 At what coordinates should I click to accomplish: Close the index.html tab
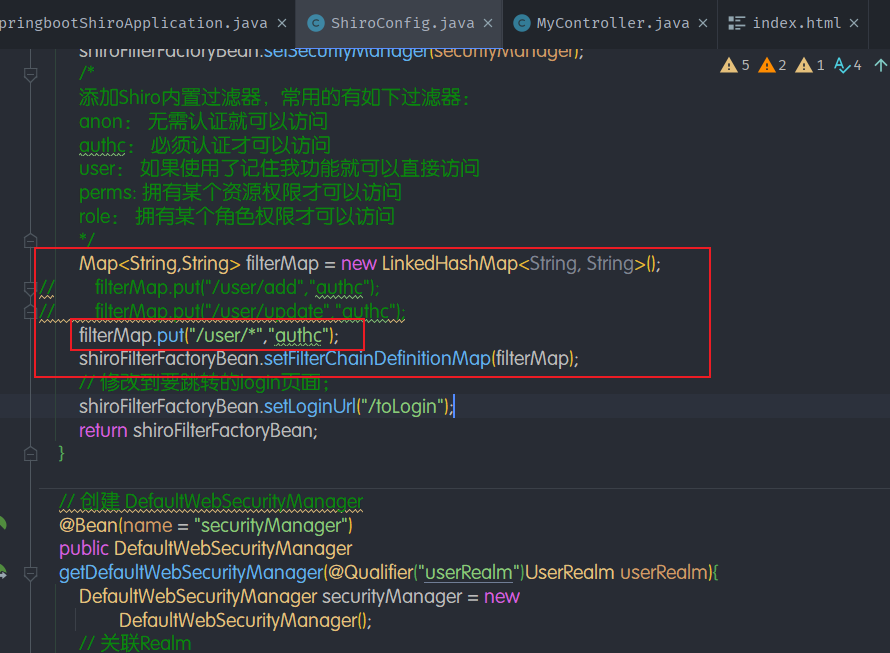pos(853,23)
